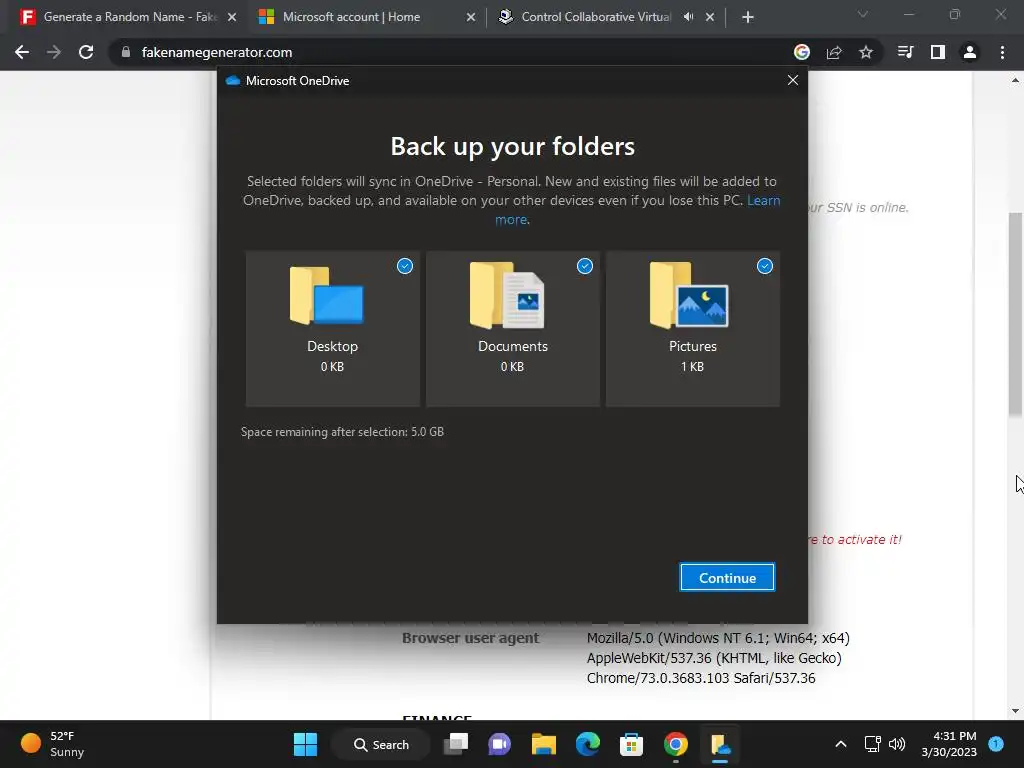Show hidden system tray icons
This screenshot has width=1024, height=768.
(x=841, y=744)
